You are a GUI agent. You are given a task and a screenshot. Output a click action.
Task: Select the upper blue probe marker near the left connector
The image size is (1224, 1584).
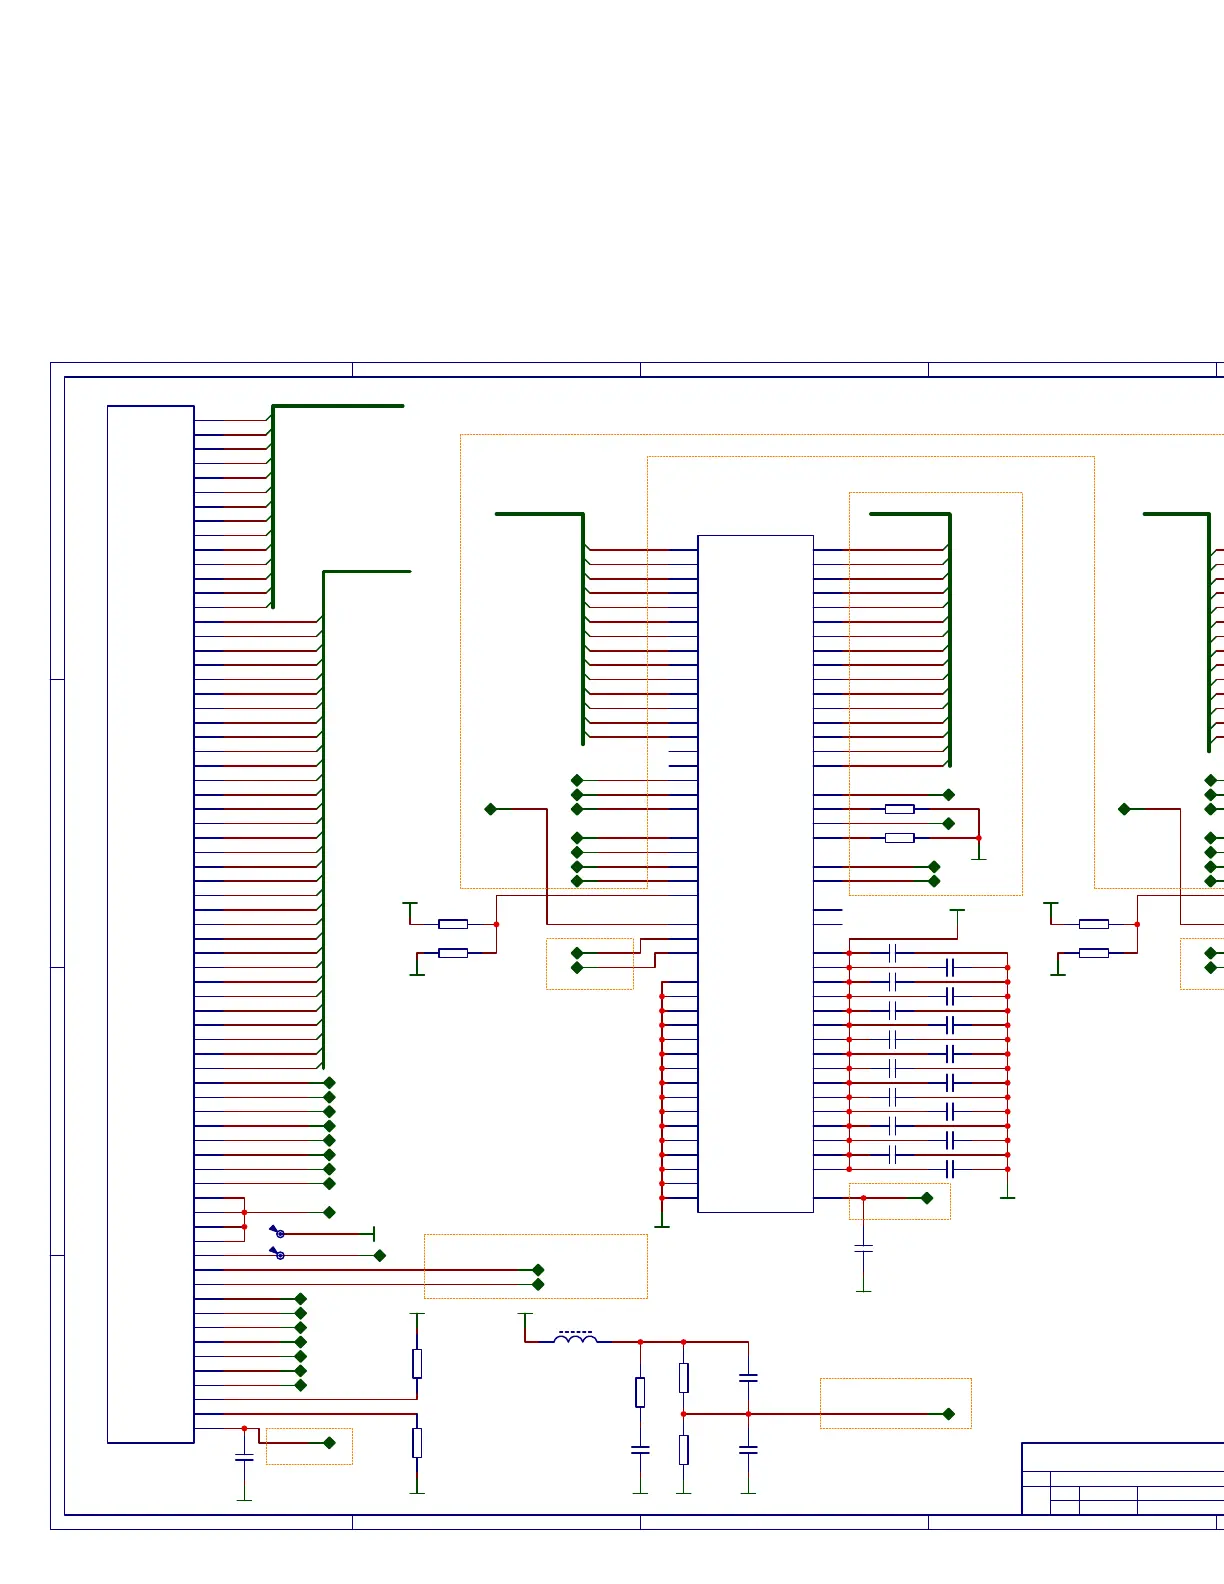276,1231
